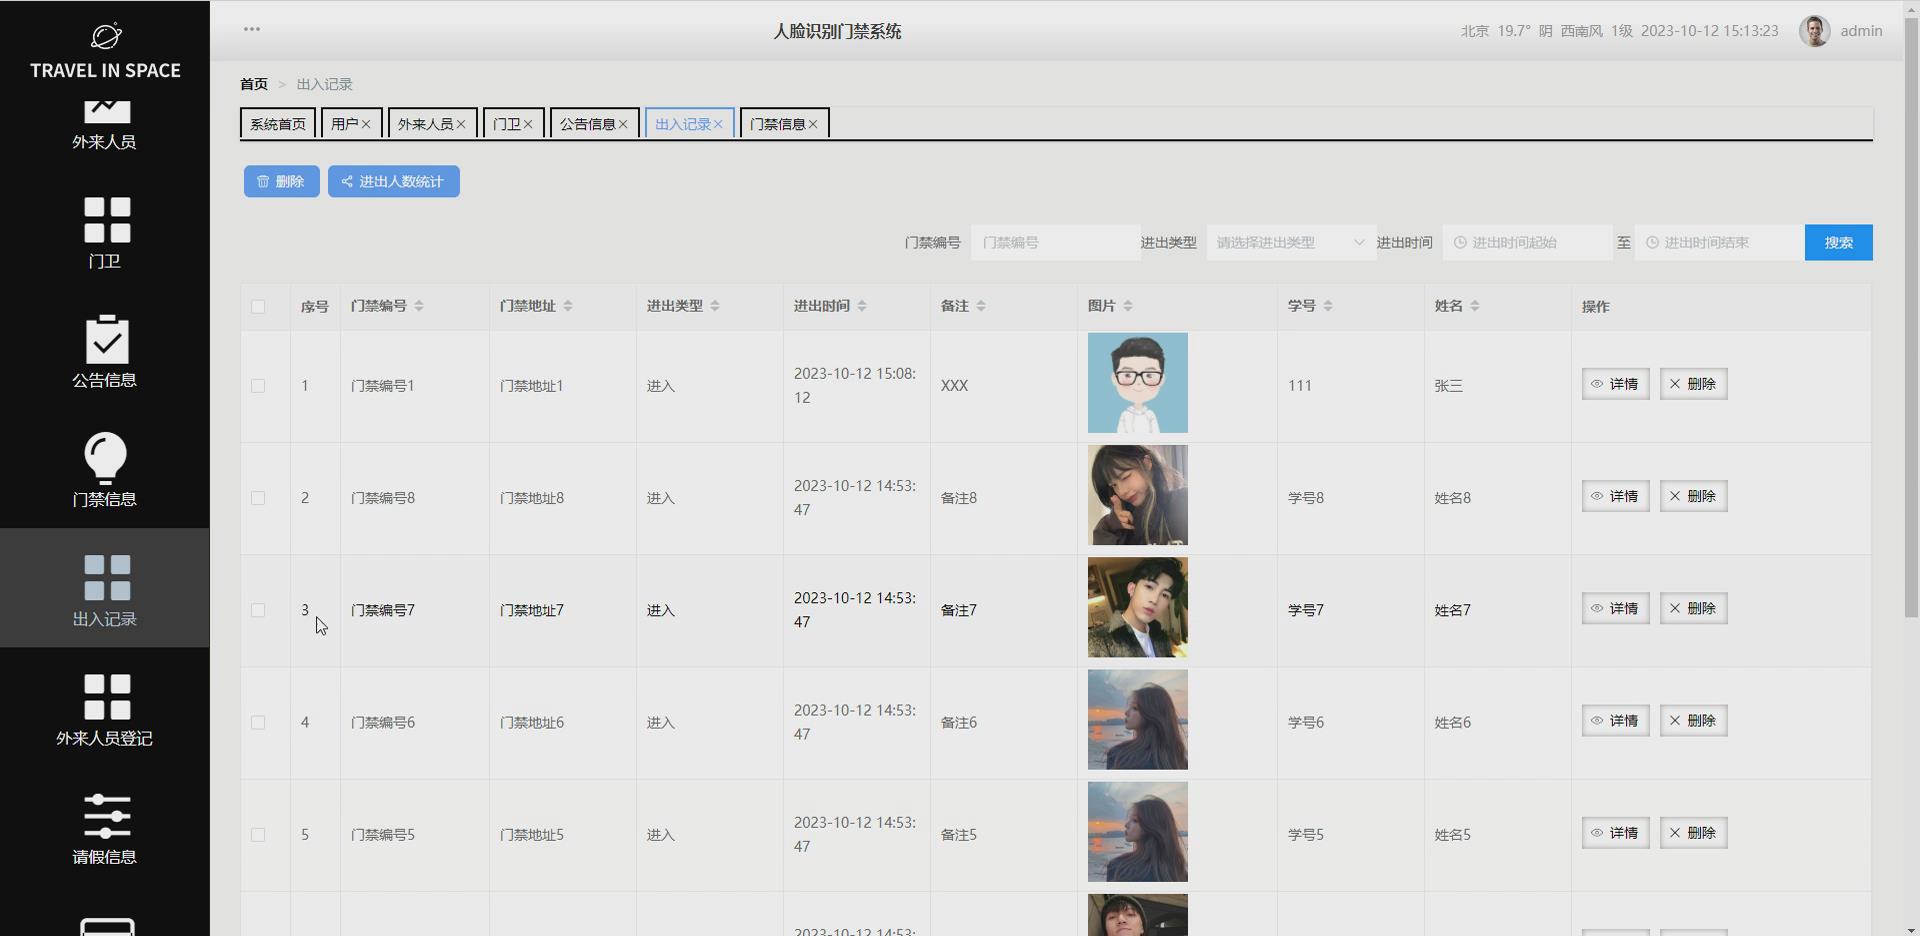Open 进出人数统计
1920x936 pixels.
[x=394, y=181]
